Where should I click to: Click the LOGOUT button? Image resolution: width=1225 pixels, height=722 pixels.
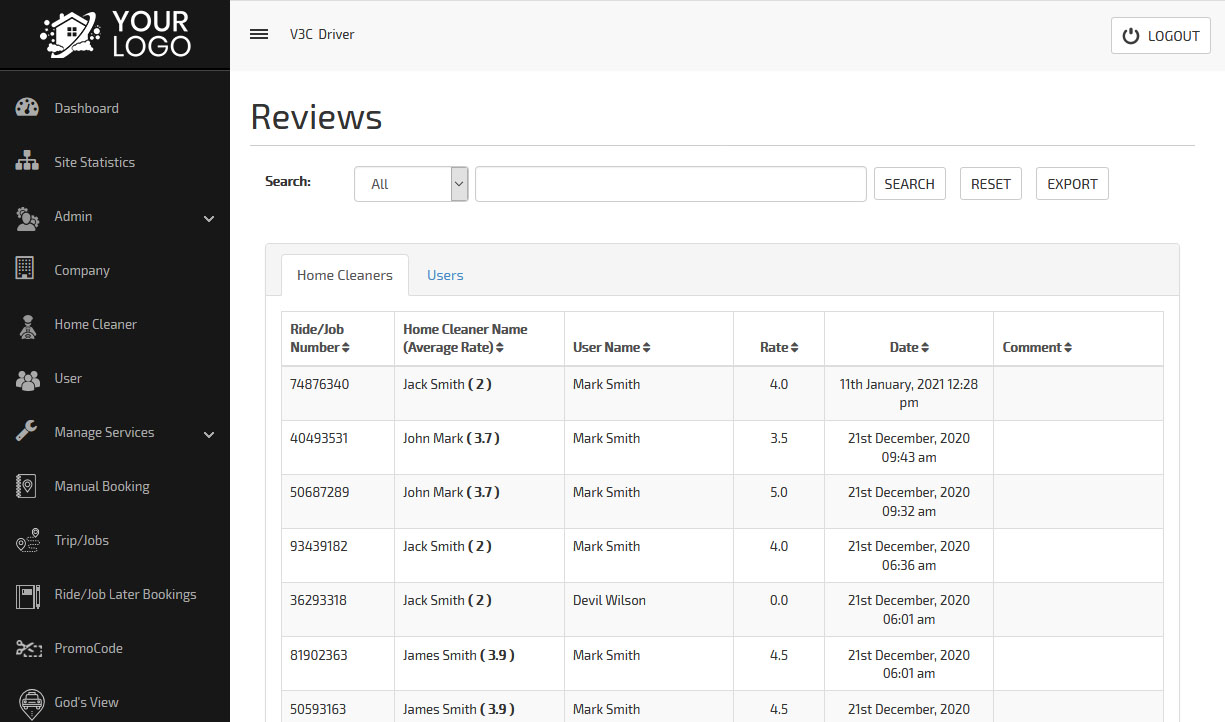(x=1161, y=36)
